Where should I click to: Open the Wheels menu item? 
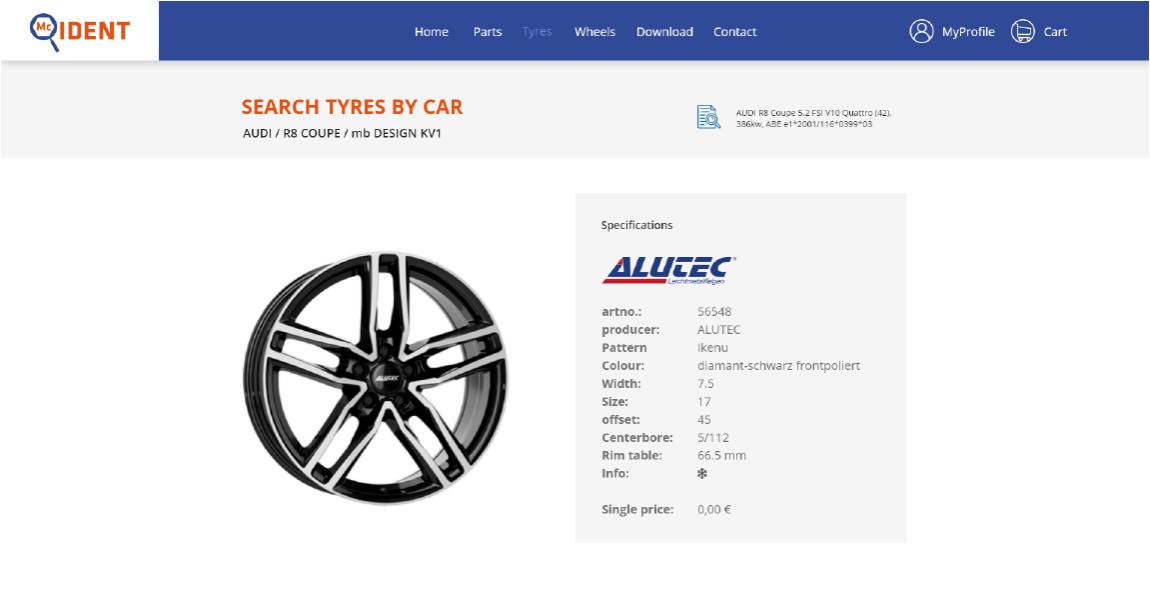tap(594, 32)
